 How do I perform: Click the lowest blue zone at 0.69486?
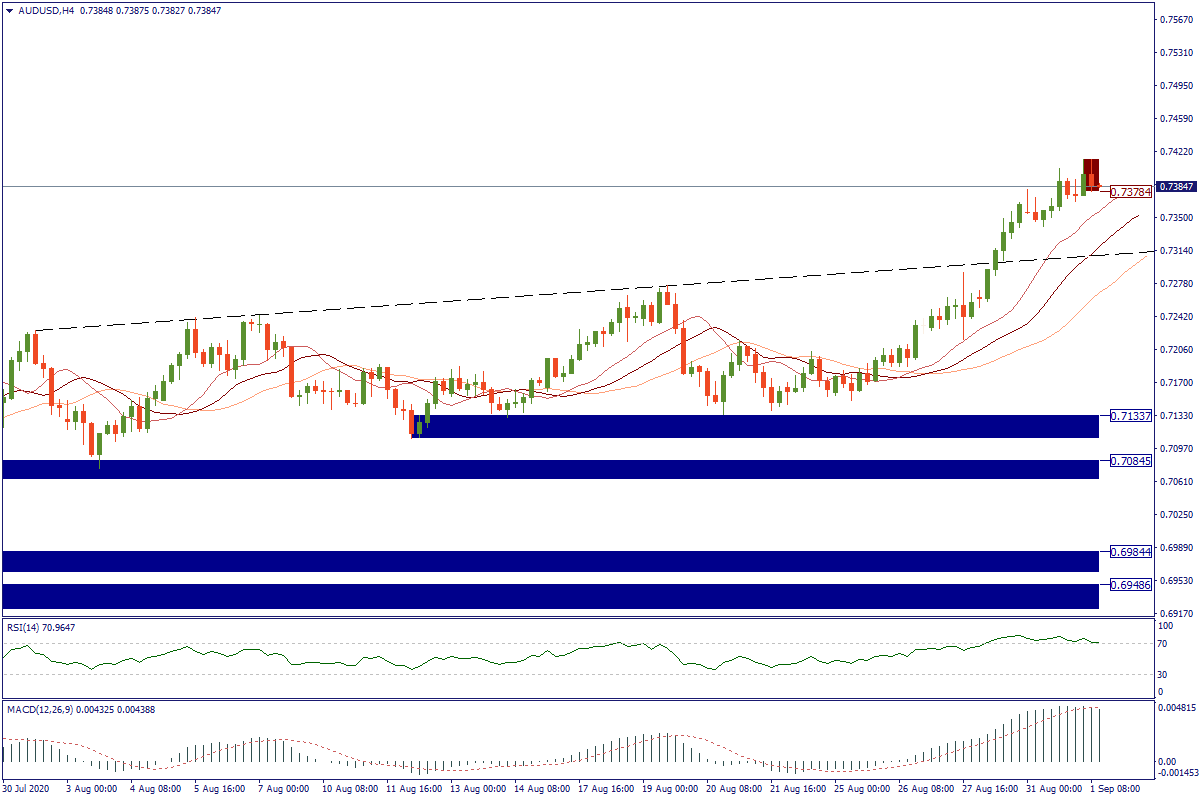pos(550,596)
